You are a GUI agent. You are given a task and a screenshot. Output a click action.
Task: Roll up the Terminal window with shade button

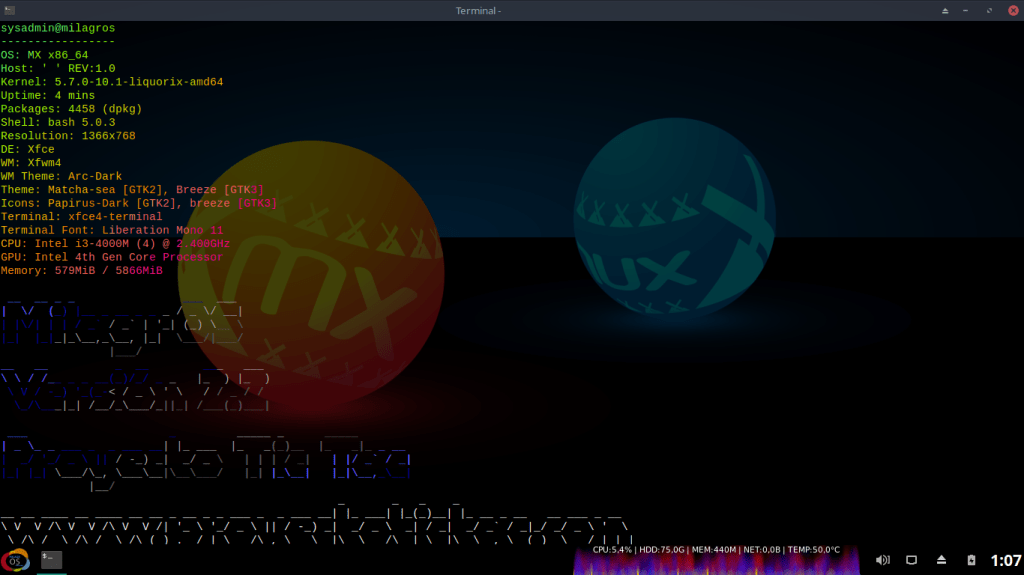click(945, 10)
